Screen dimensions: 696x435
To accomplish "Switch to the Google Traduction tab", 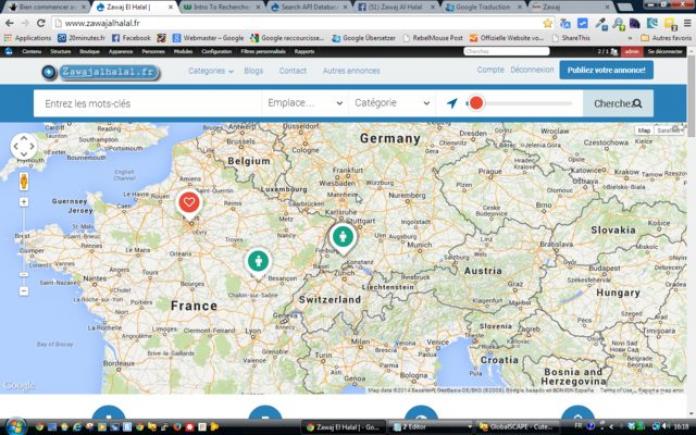I will click(483, 7).
